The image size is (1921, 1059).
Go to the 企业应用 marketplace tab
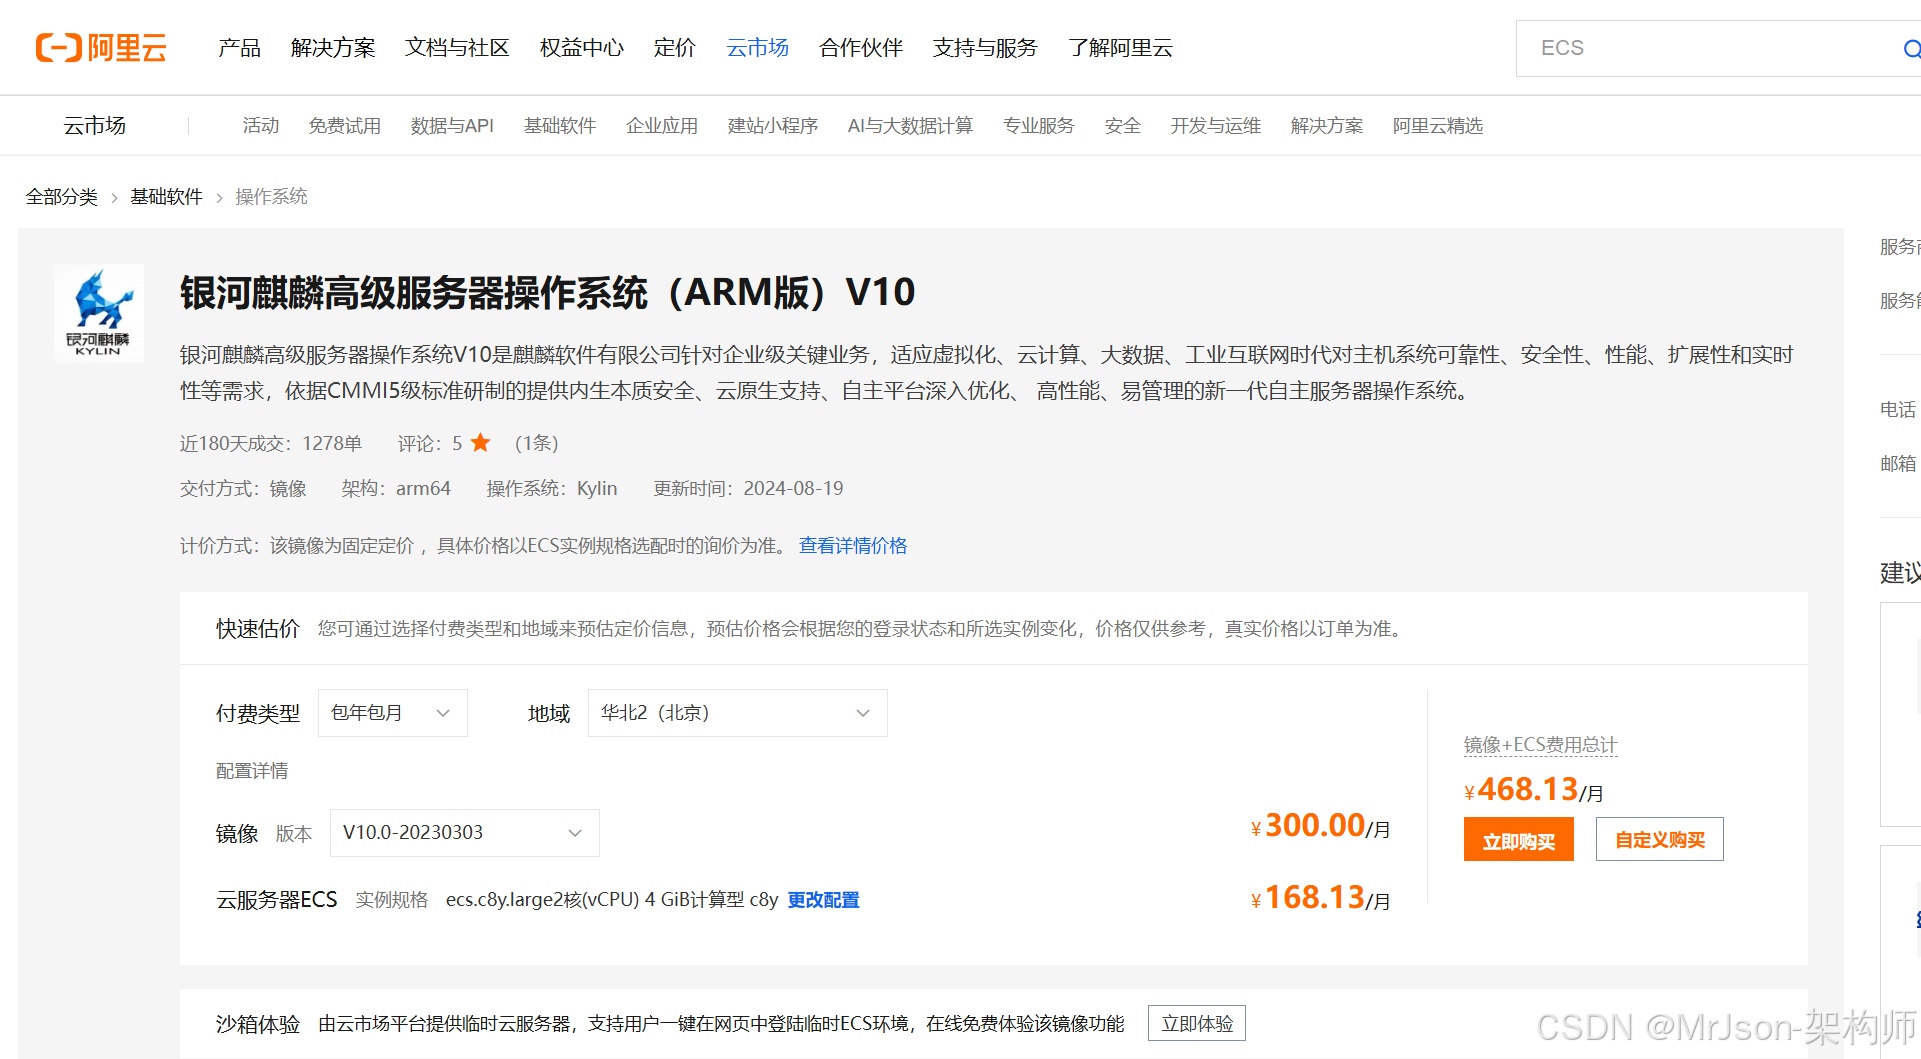click(x=662, y=126)
